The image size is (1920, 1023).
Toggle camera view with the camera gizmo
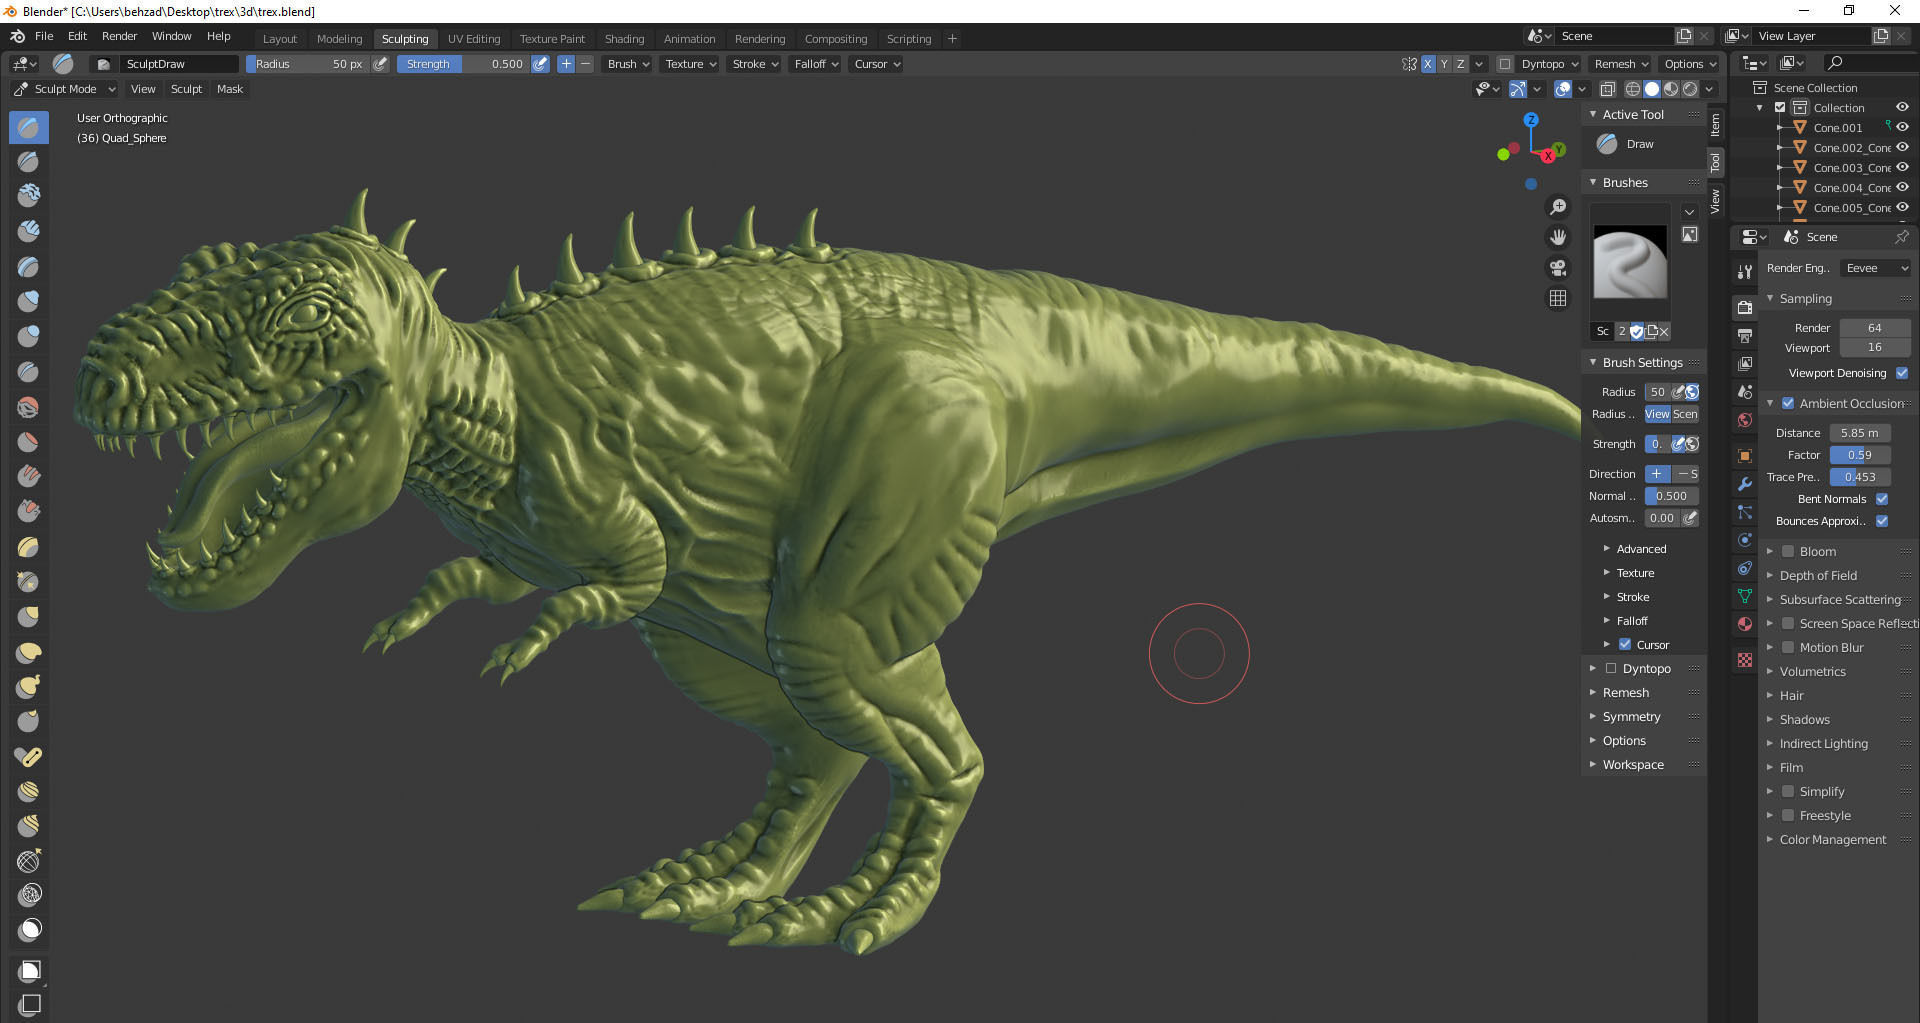pyautogui.click(x=1558, y=268)
